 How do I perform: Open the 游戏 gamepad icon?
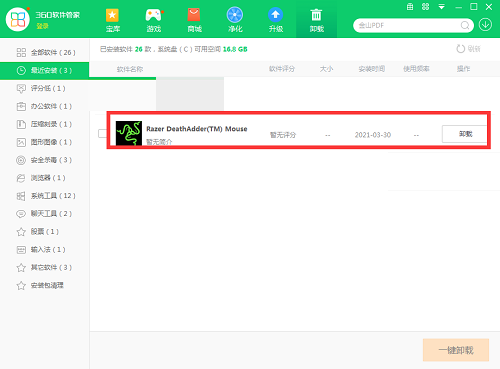click(154, 16)
